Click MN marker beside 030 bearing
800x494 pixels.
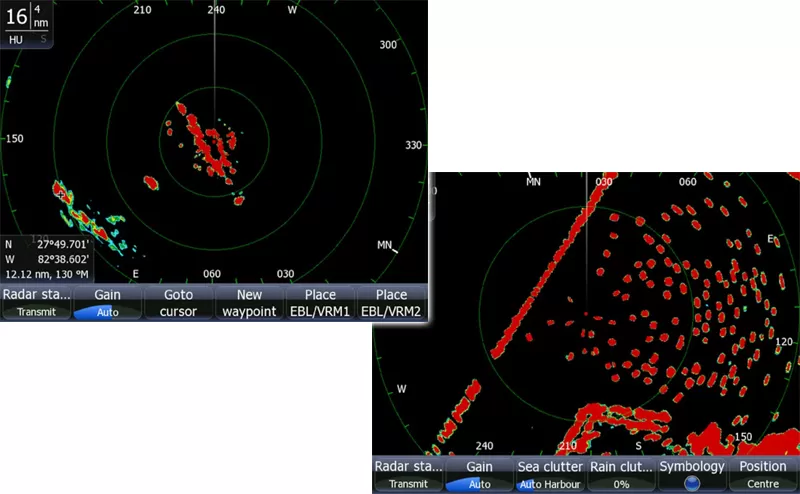(533, 182)
